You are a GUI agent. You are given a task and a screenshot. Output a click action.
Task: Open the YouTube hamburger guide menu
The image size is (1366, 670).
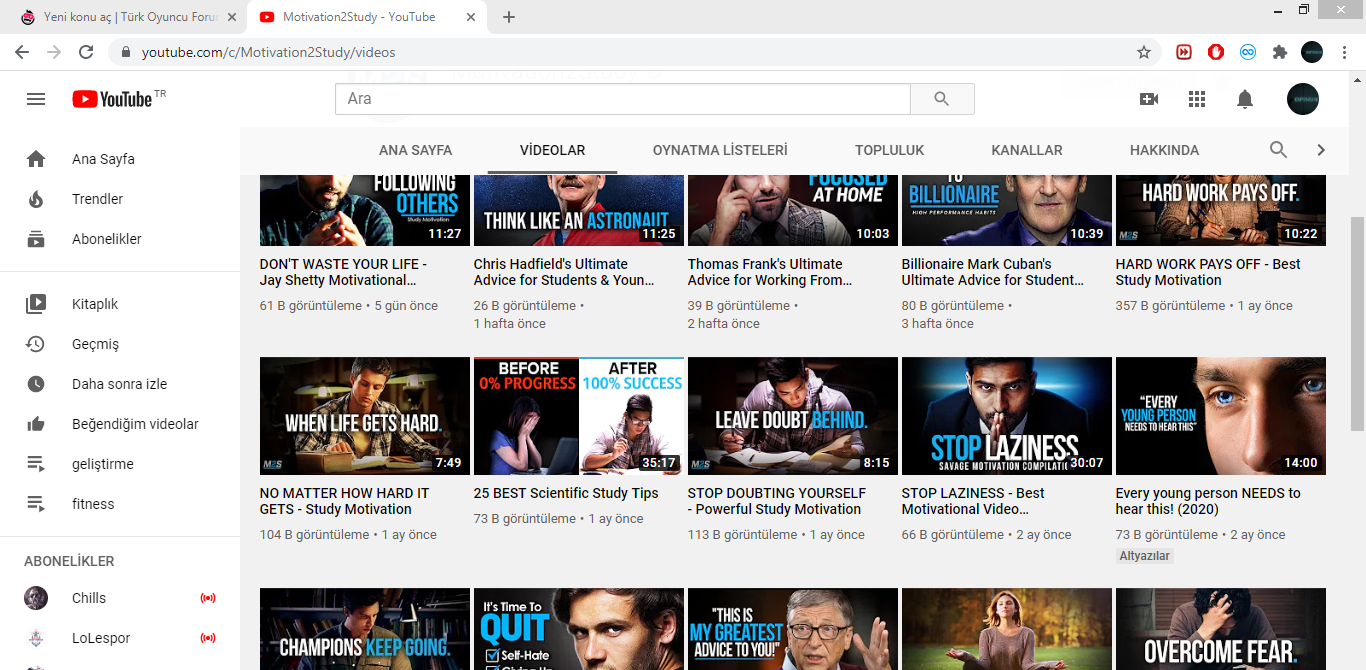pos(36,99)
